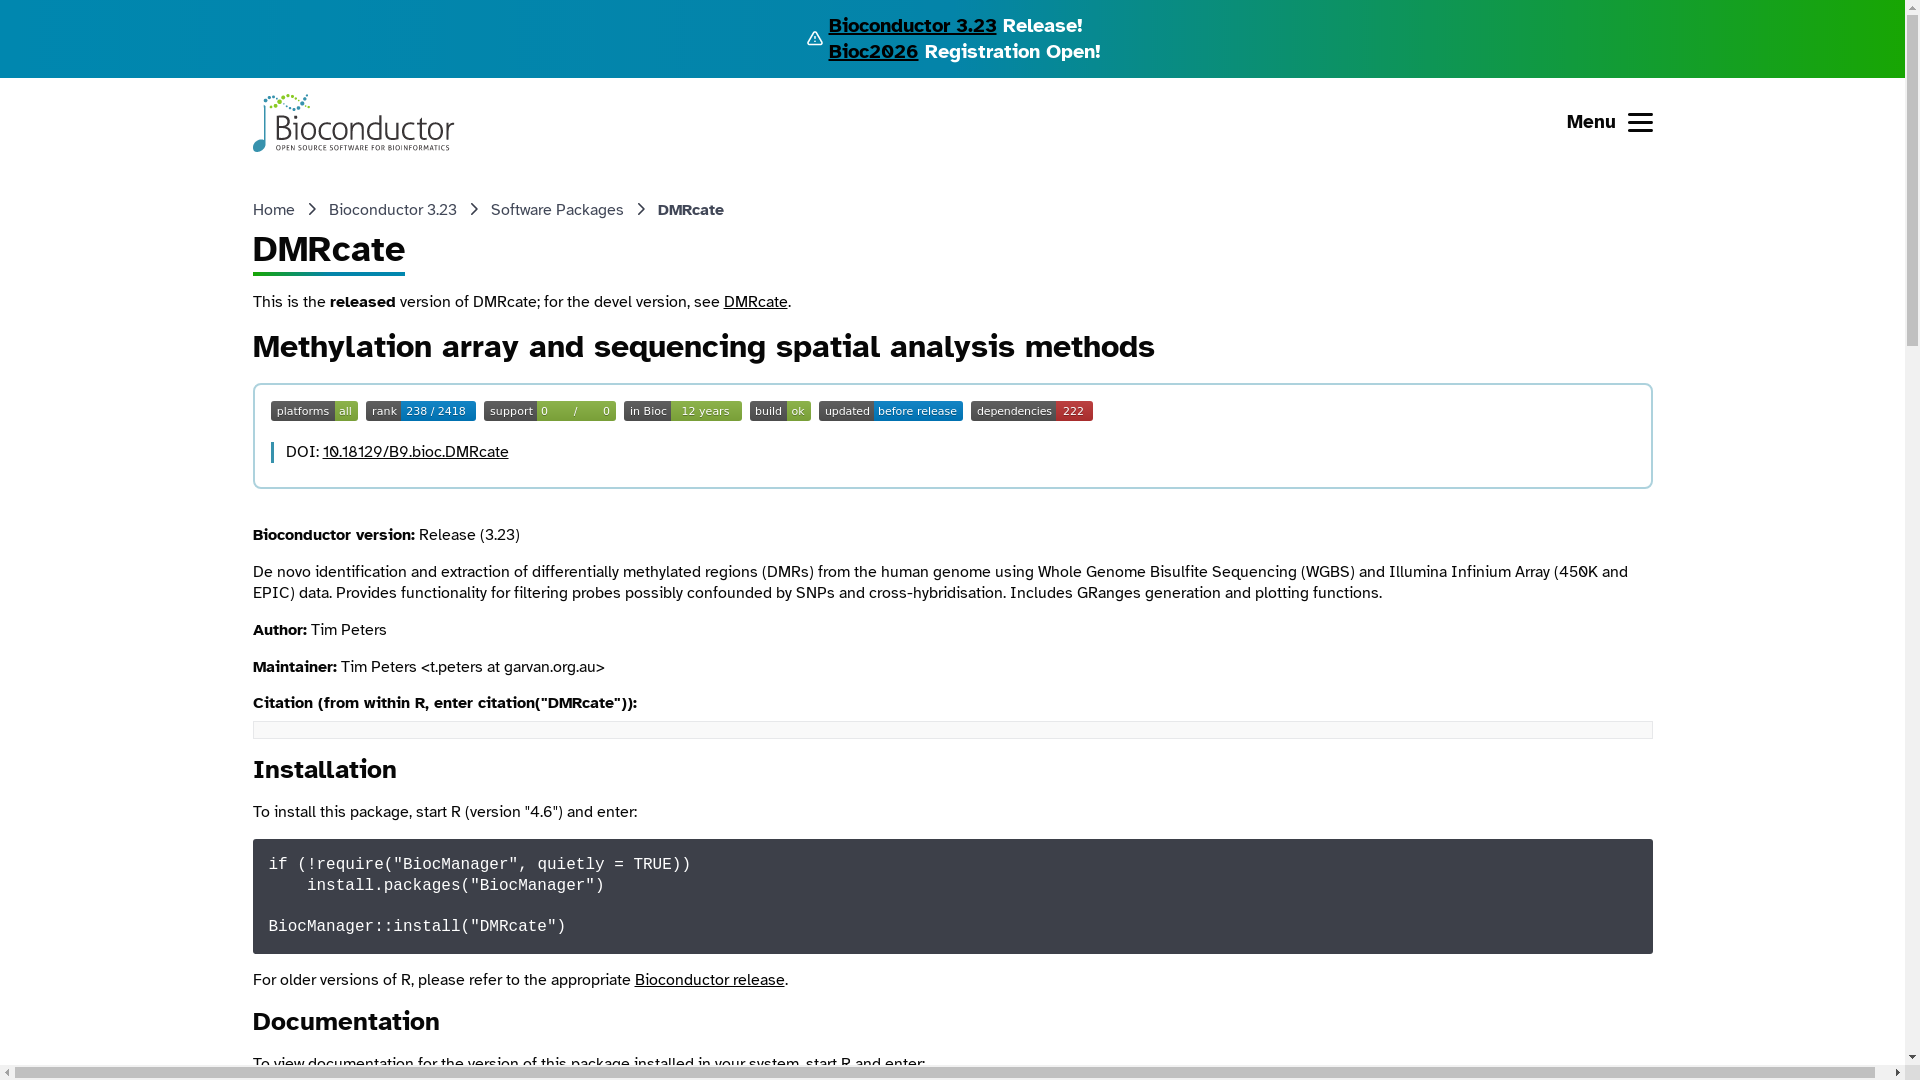Click the warning triangle icon in banner

pyautogui.click(x=815, y=39)
